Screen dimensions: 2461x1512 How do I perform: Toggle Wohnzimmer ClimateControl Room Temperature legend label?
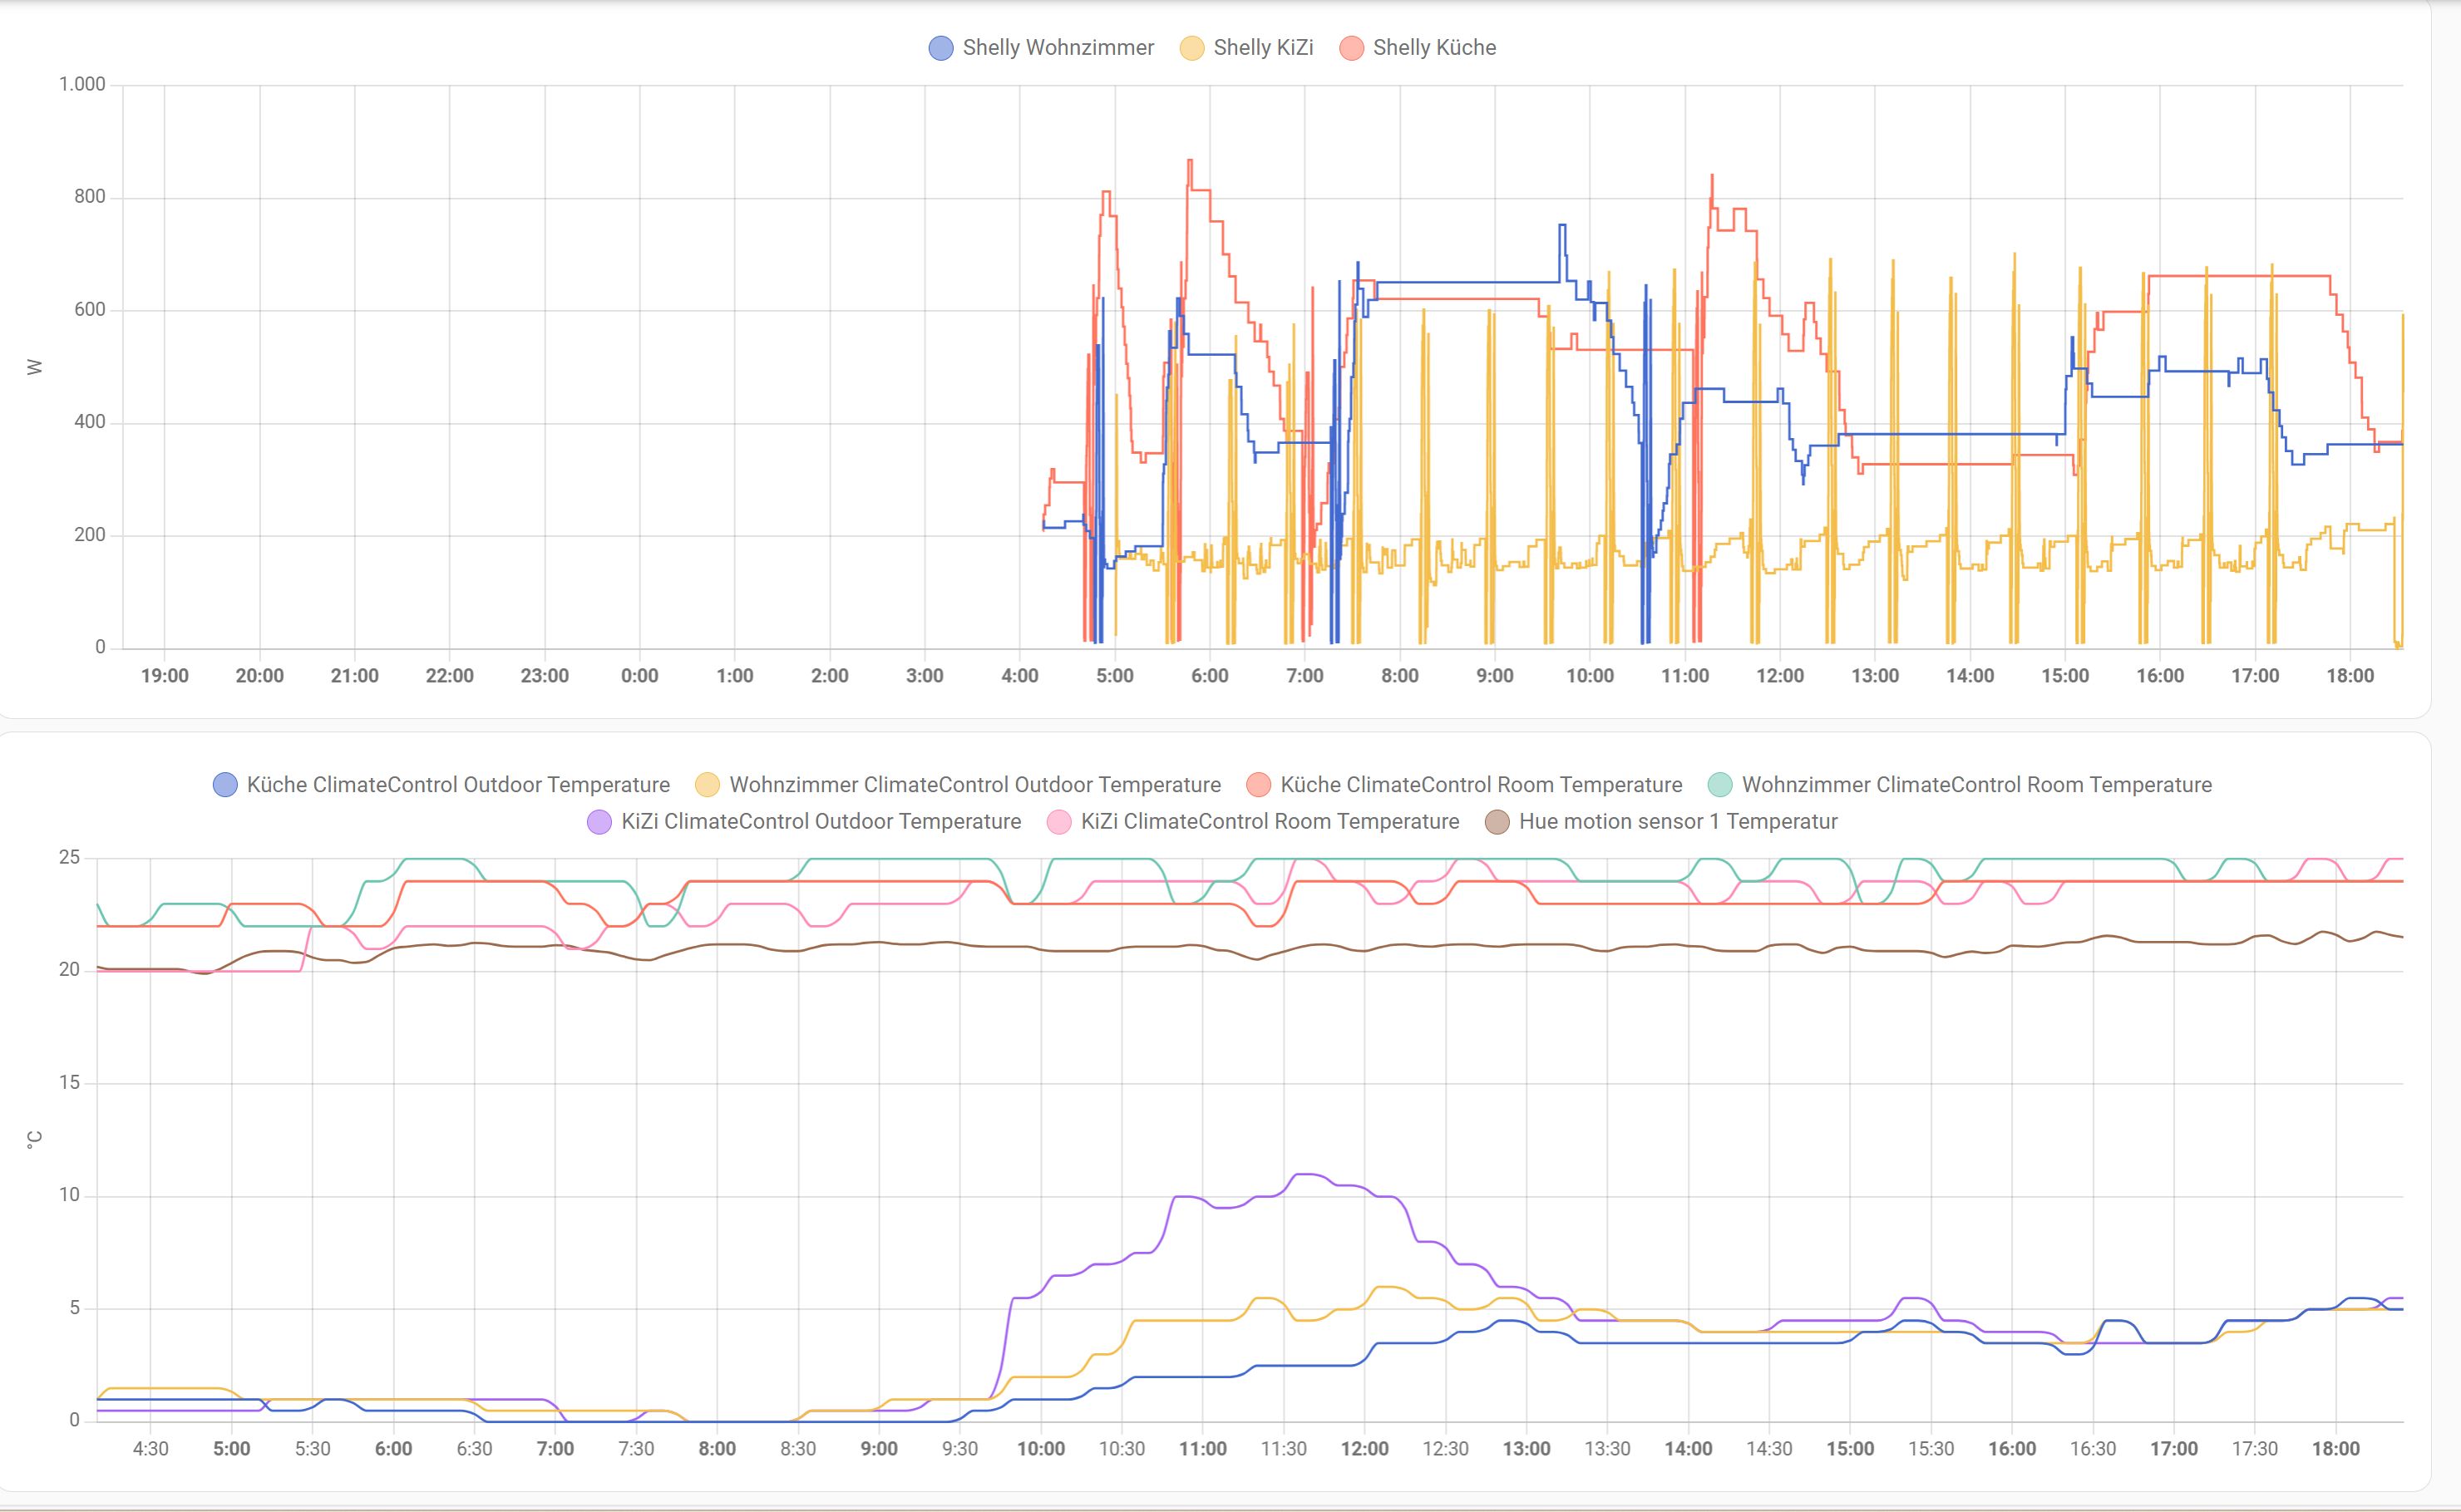(x=1976, y=785)
